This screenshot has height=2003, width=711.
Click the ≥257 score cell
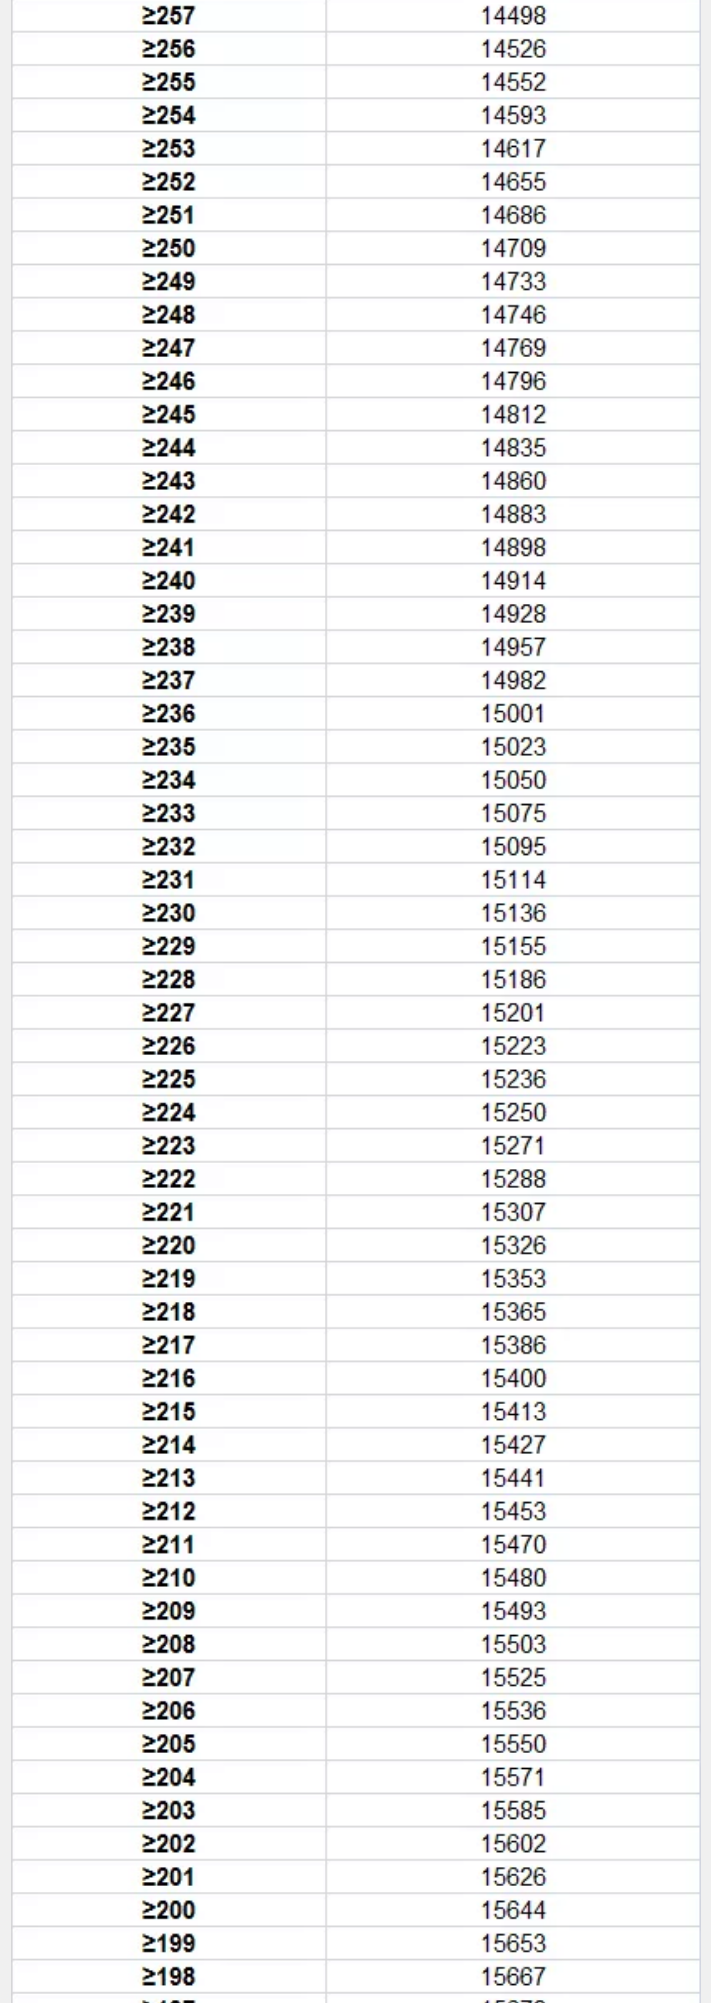point(168,16)
